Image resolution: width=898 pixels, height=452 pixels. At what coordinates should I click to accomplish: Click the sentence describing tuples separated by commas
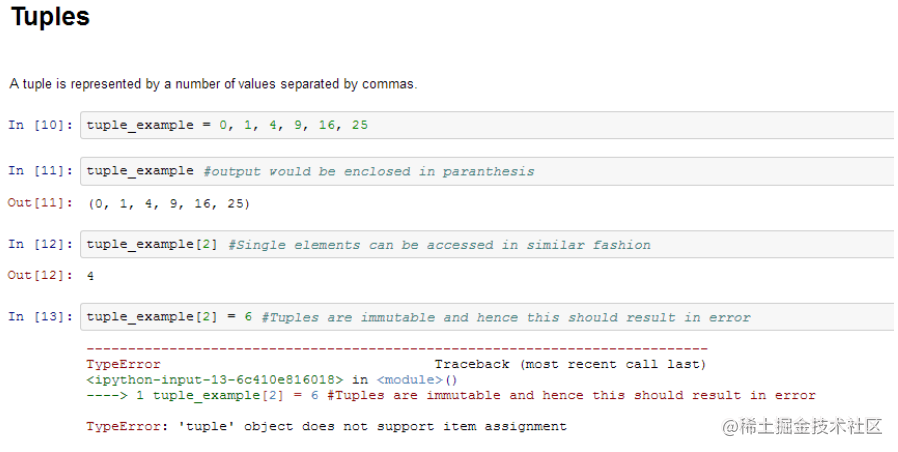pyautogui.click(x=213, y=84)
